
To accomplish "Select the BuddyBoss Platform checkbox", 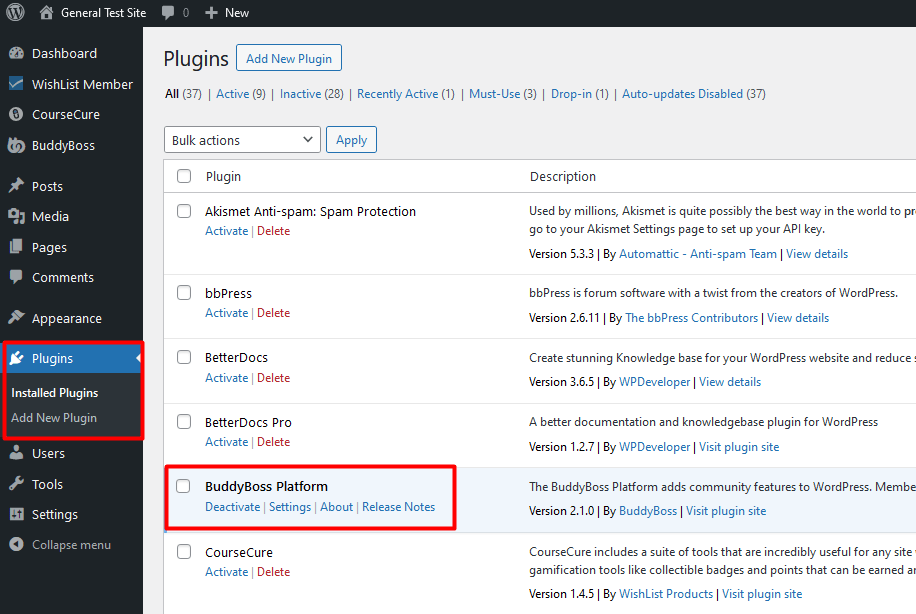I will click(x=183, y=485).
